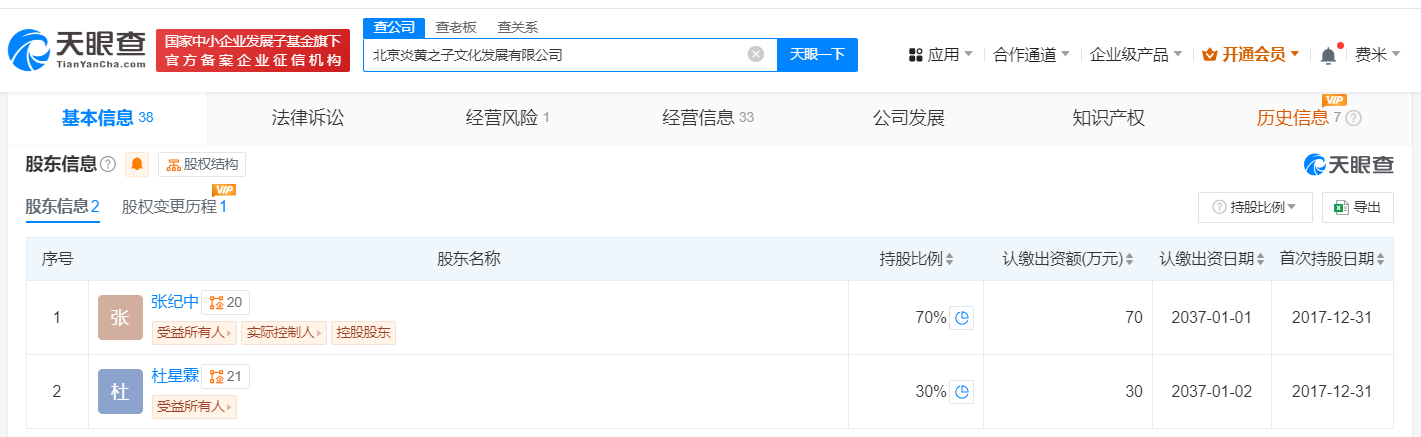
Task: Click the company name search field
Action: pos(555,55)
